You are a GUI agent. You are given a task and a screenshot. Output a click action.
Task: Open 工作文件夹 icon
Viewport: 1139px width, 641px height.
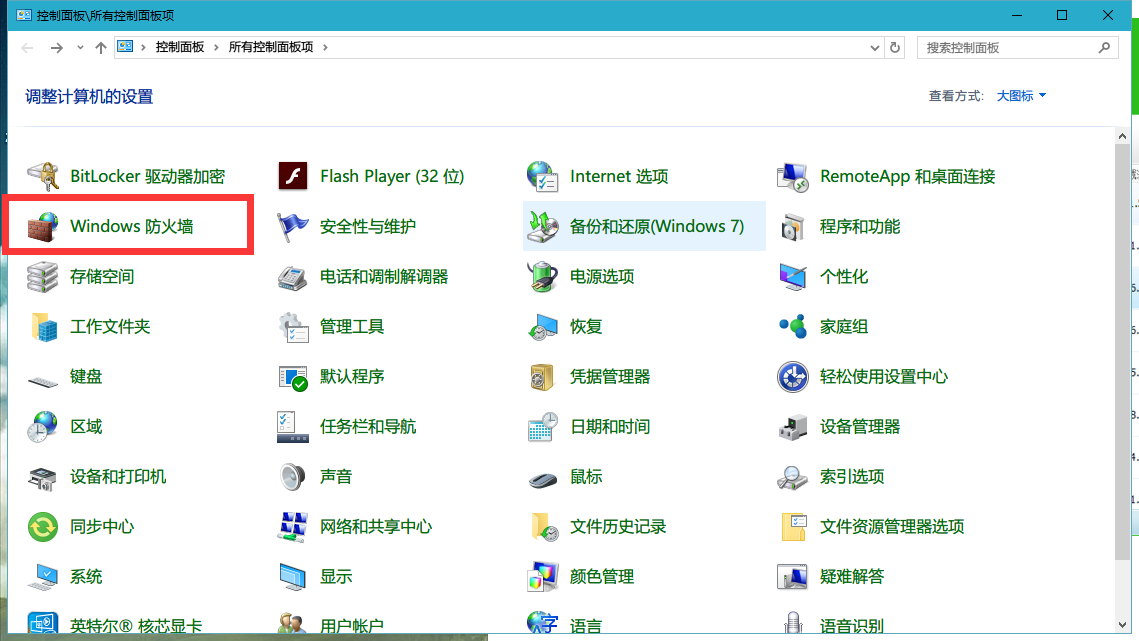43,327
